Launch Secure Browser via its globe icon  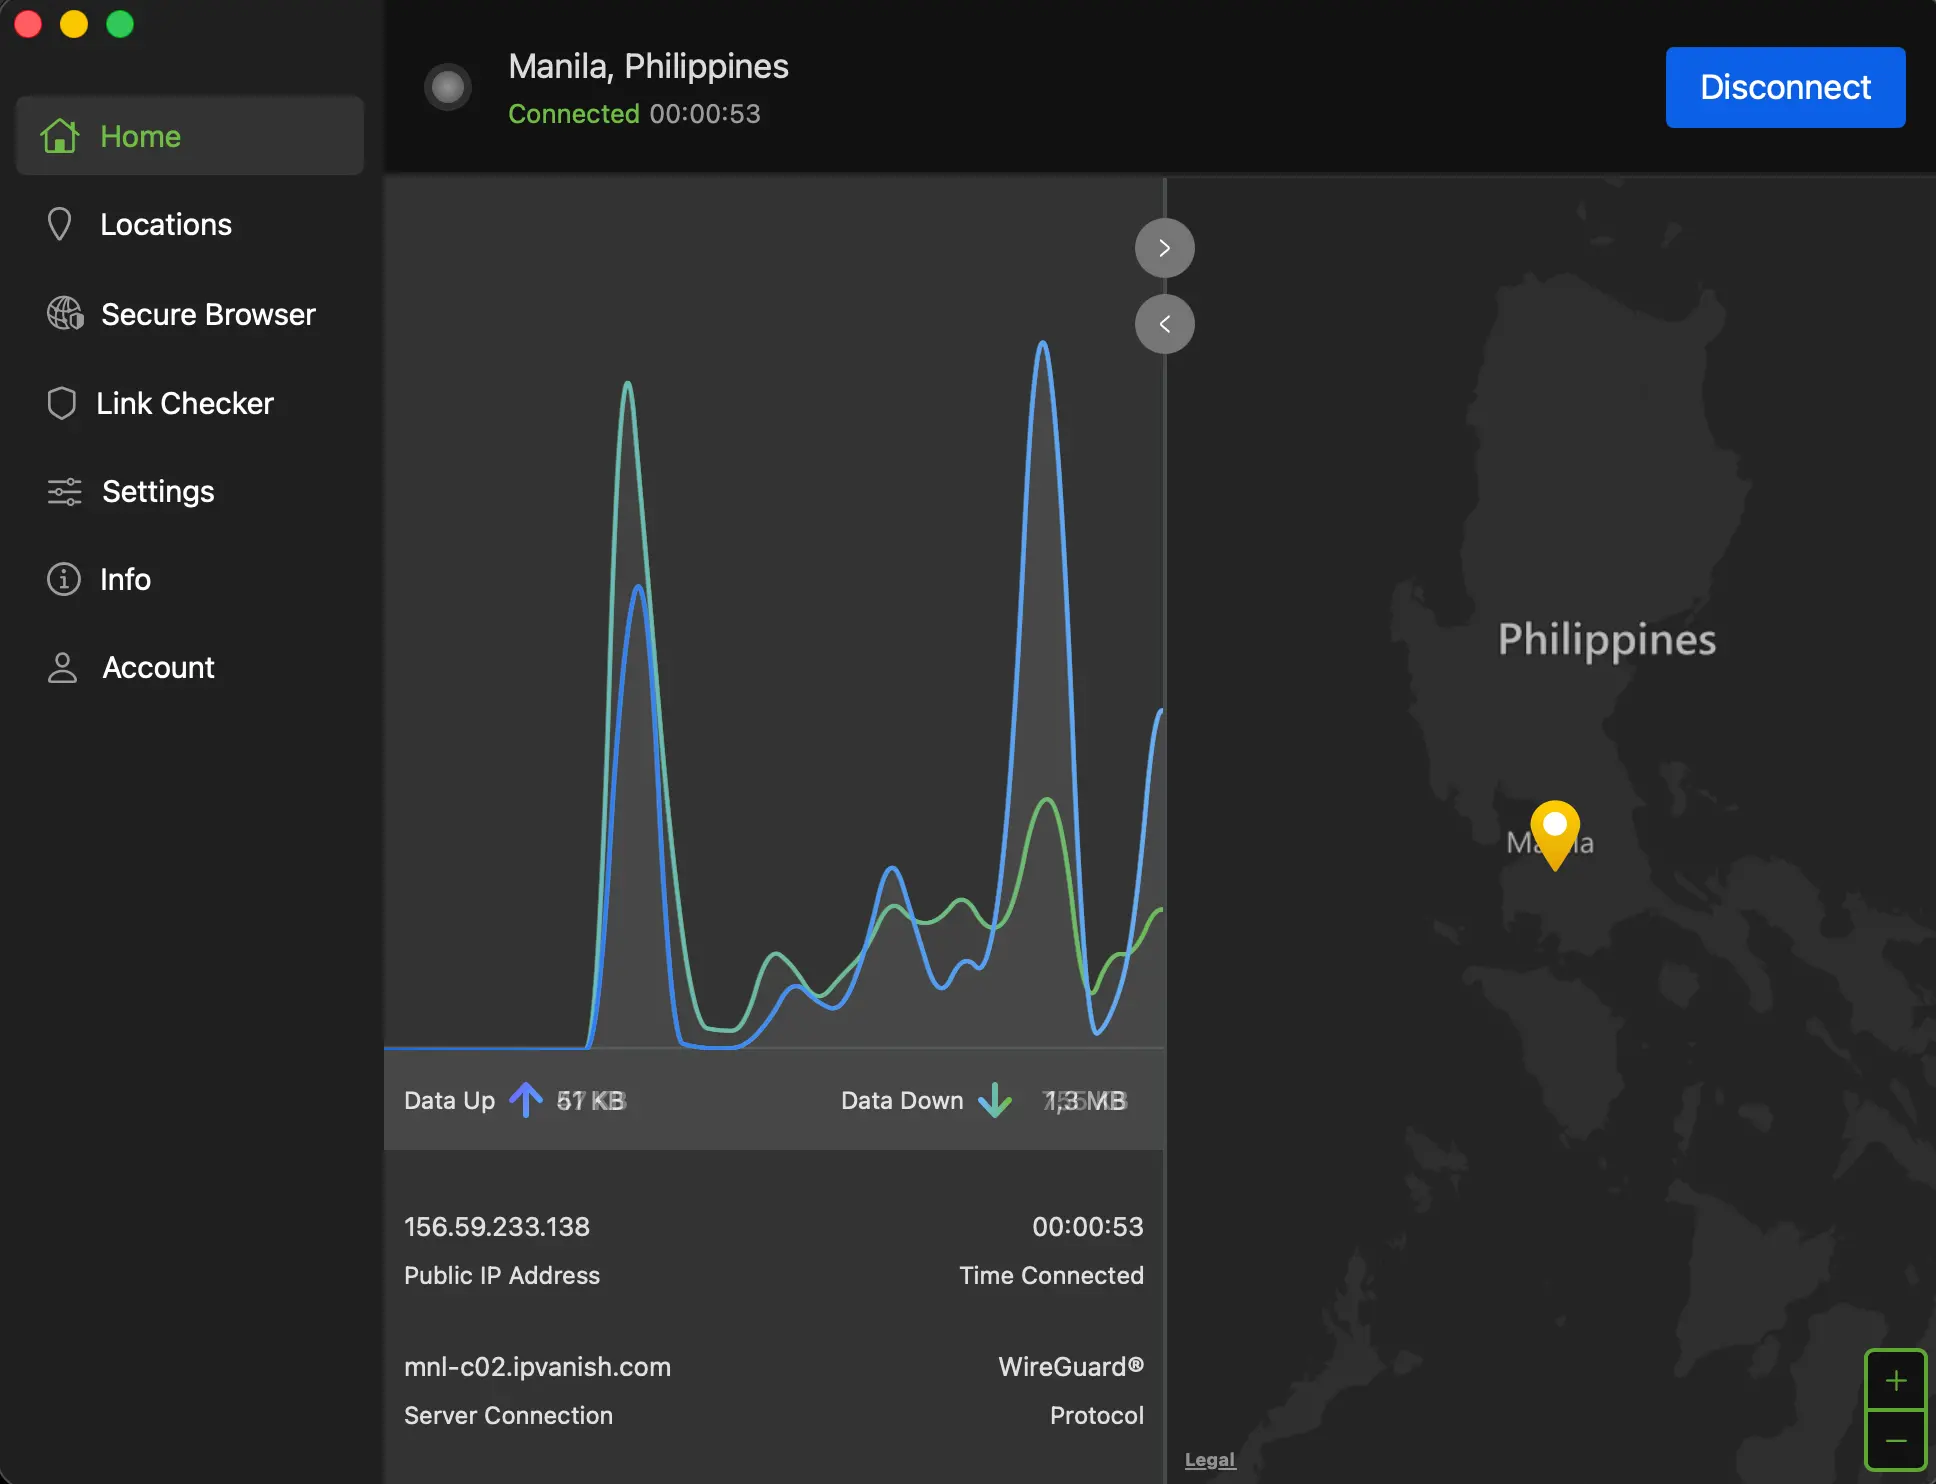tap(64, 313)
